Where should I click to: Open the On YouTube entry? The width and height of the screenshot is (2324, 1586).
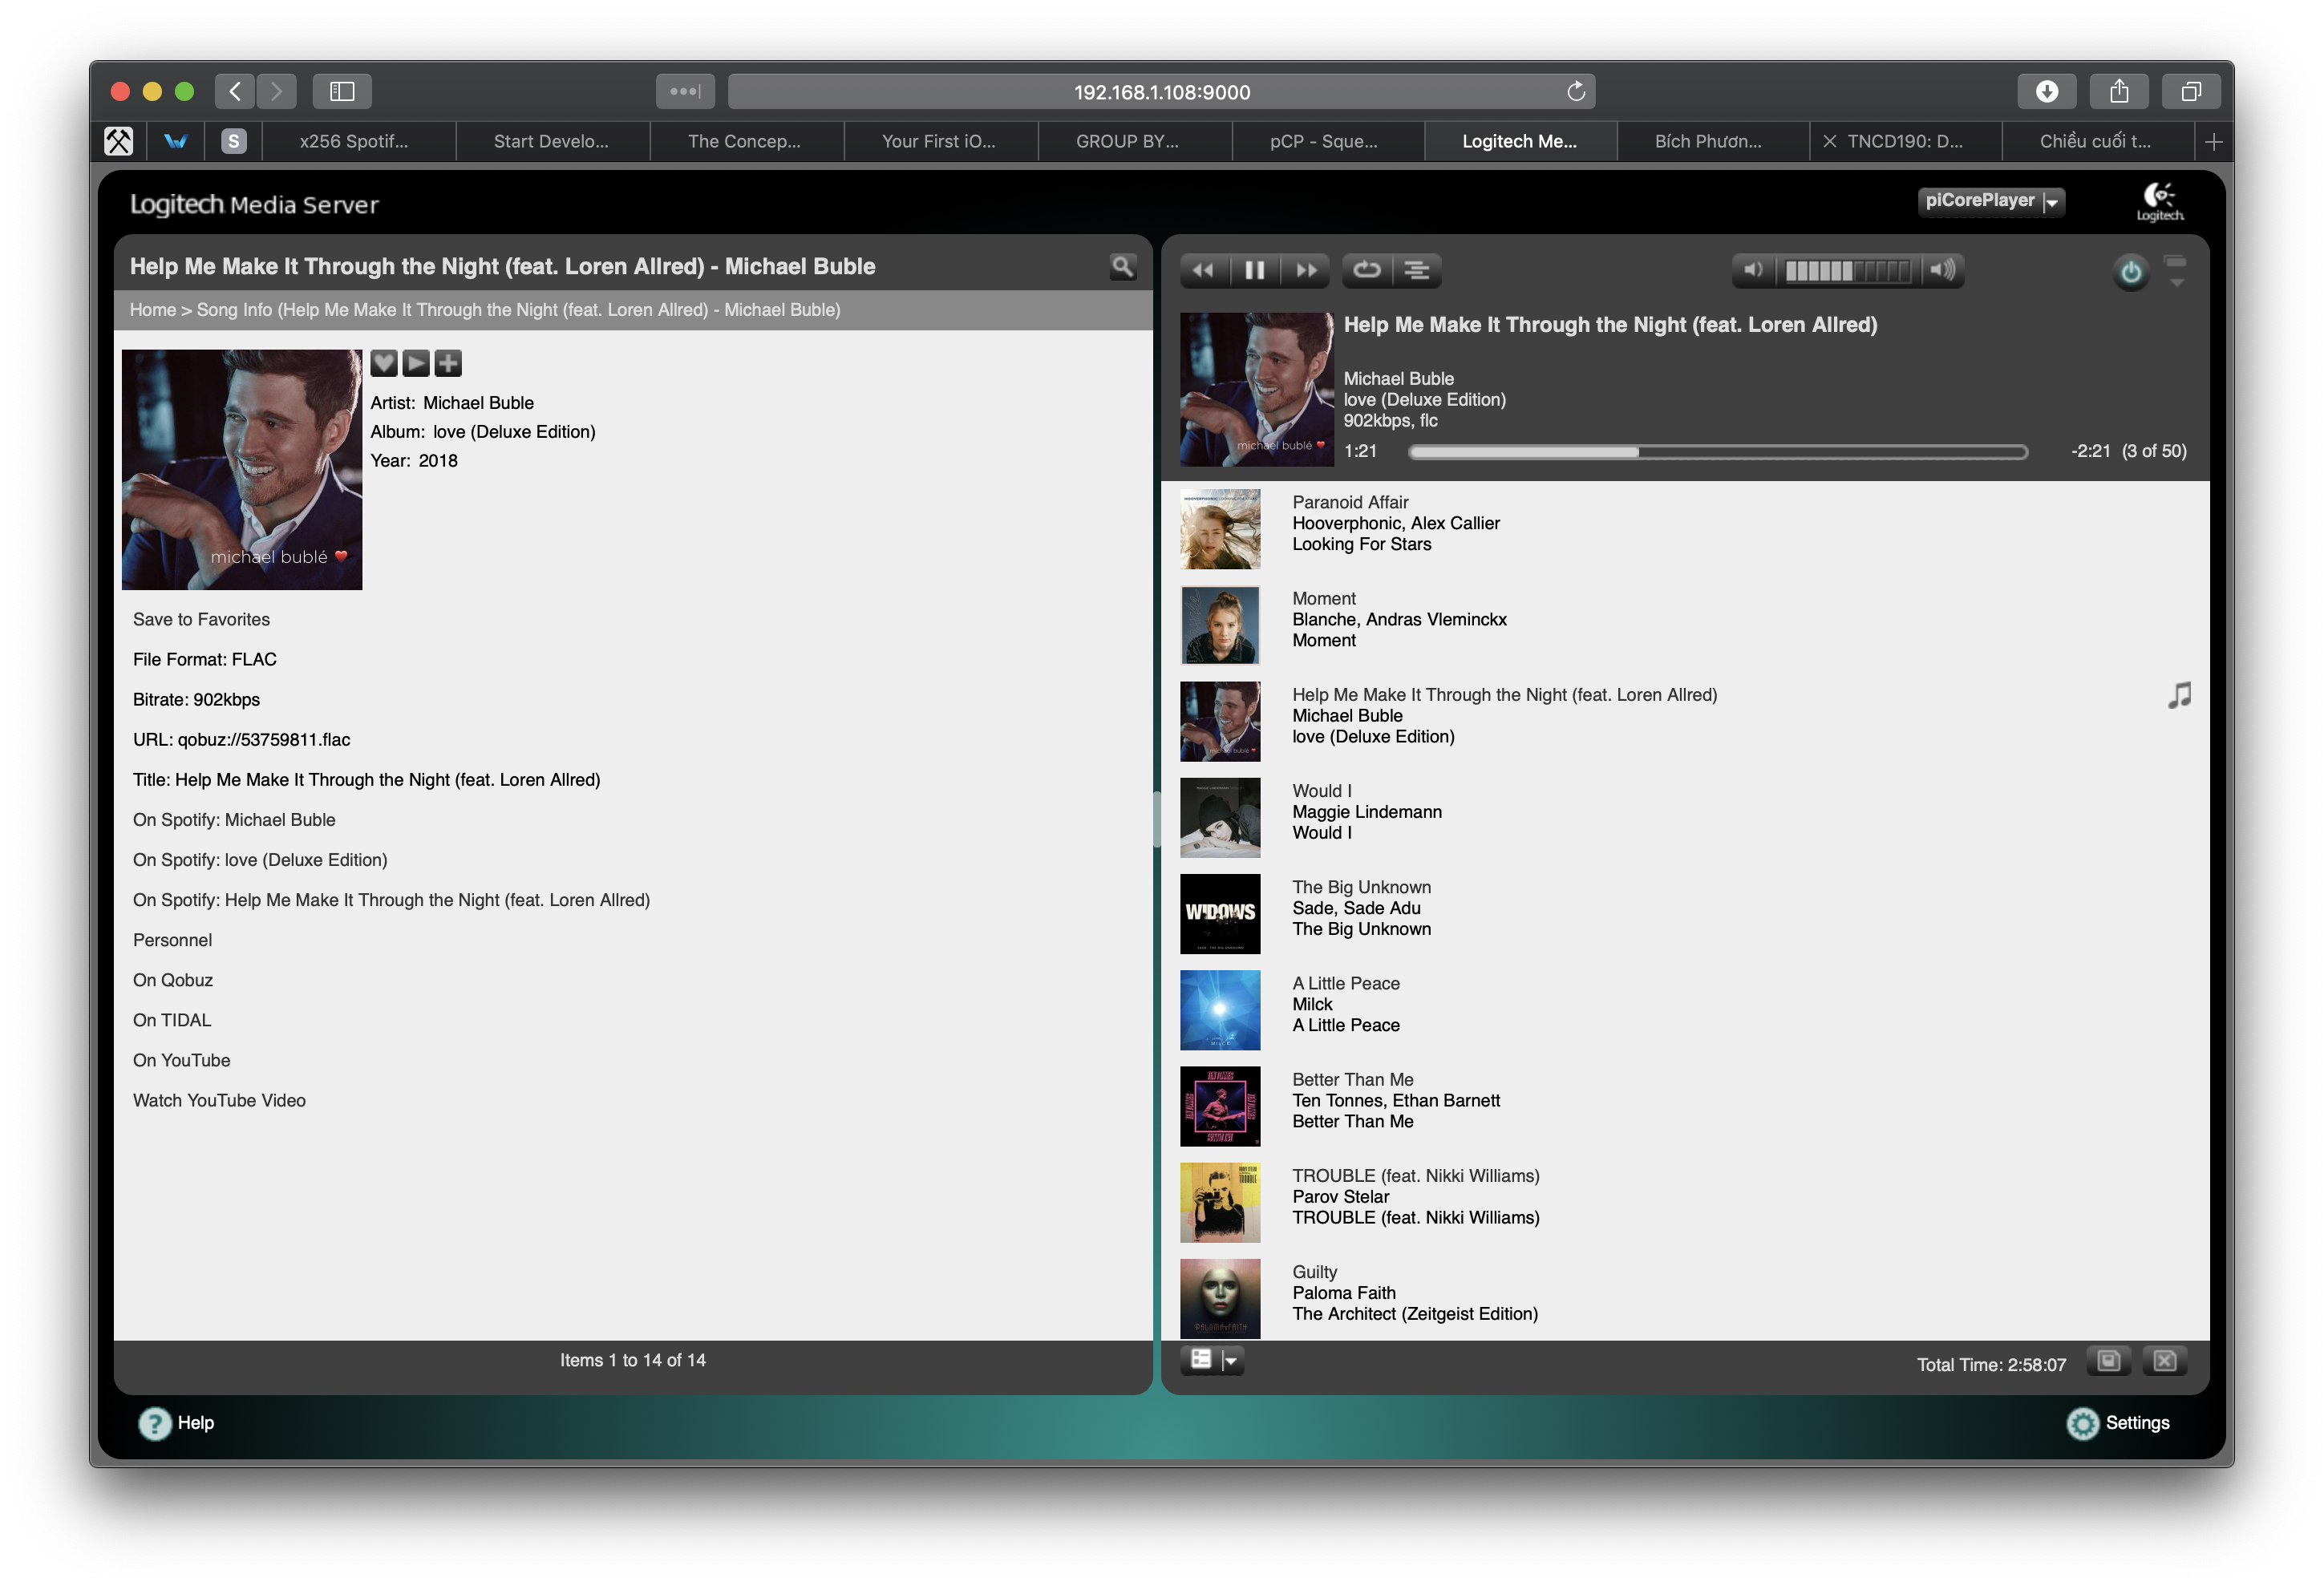[x=181, y=1059]
